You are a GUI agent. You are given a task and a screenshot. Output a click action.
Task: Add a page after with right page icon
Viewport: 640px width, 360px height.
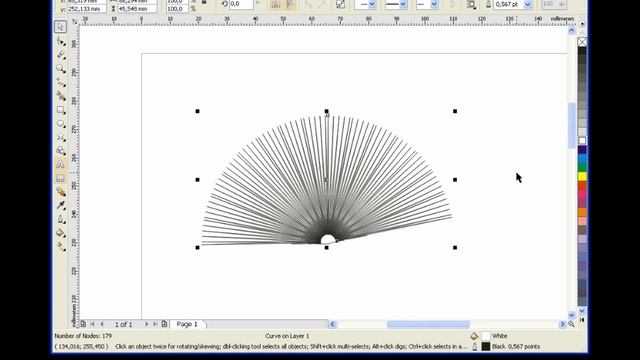(164, 324)
